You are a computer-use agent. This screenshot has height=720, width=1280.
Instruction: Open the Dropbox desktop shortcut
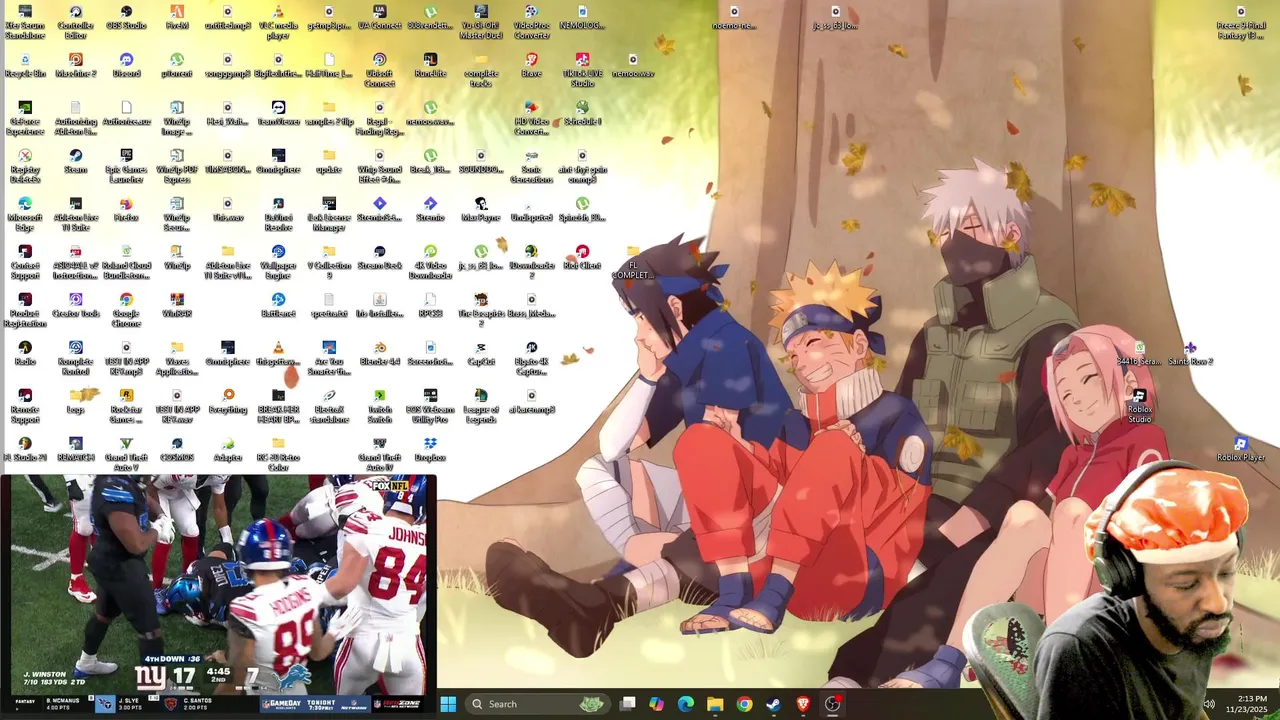[x=430, y=450]
